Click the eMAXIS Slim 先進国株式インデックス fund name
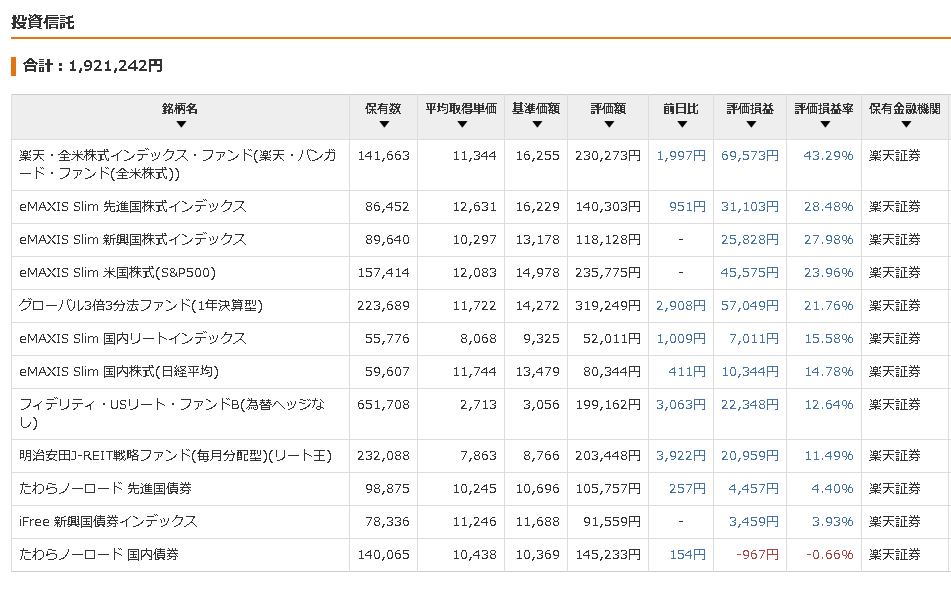This screenshot has height=603, width=951. (x=133, y=207)
